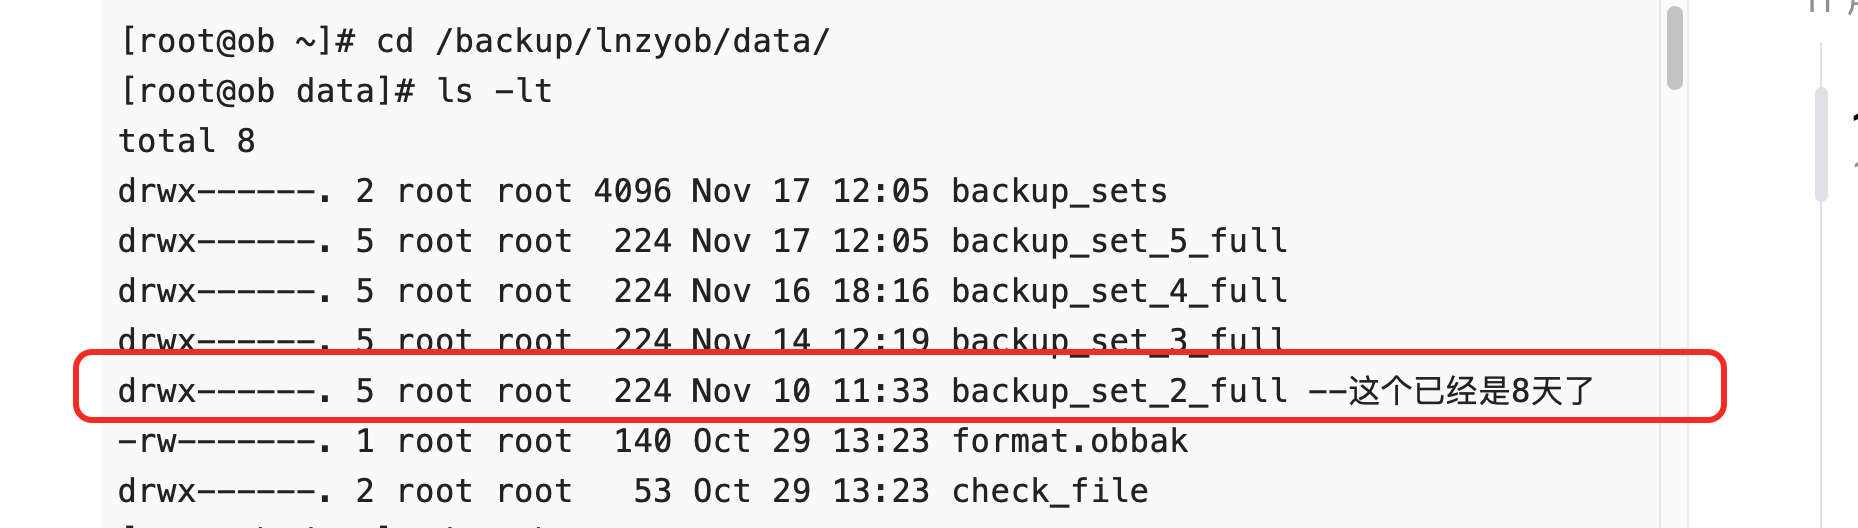Click the 'cd /backup/lnzyob/data/' command

(x=603, y=41)
